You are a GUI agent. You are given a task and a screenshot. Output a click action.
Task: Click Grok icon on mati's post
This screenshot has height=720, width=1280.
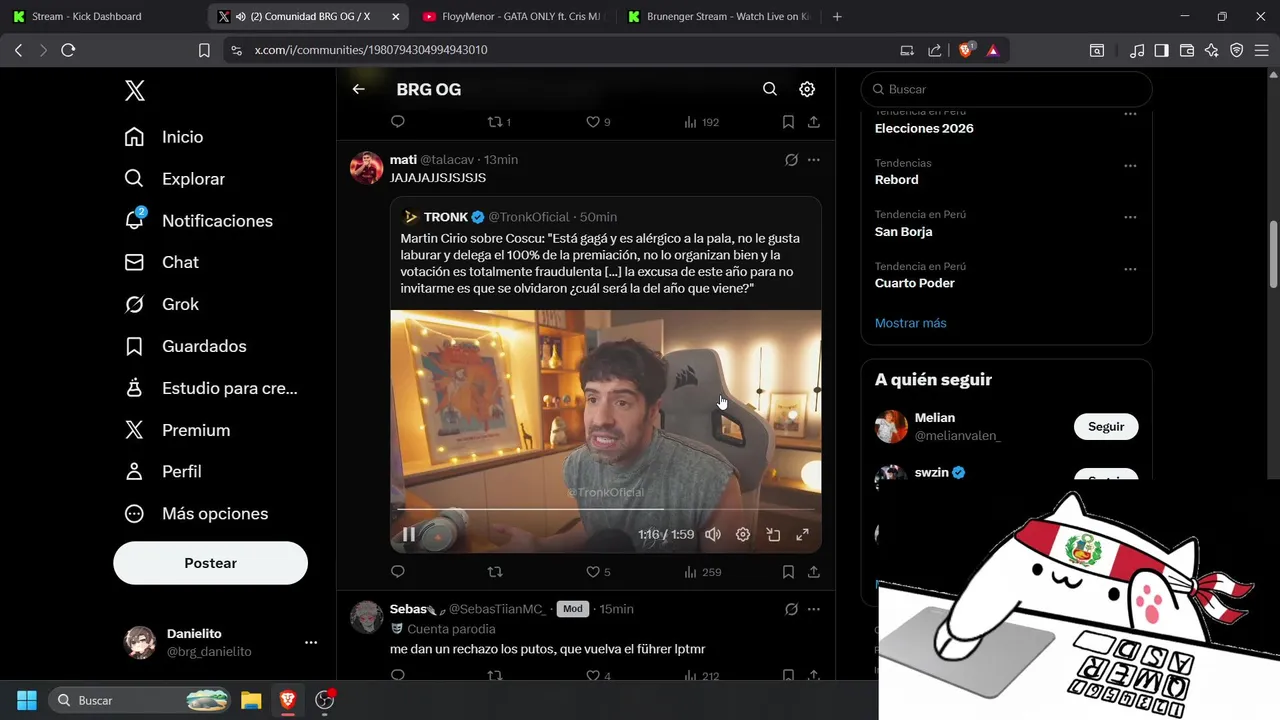click(791, 160)
